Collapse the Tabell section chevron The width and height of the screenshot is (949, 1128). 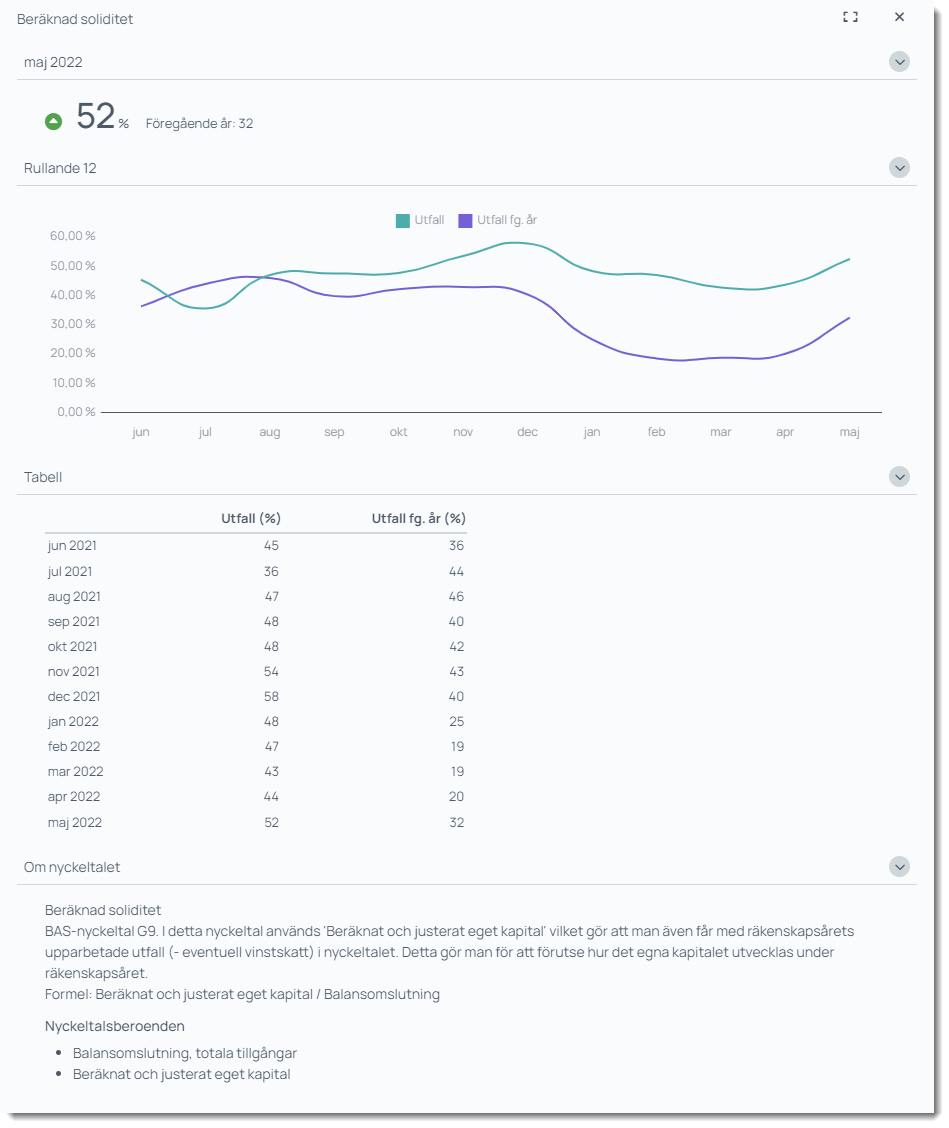tap(899, 477)
